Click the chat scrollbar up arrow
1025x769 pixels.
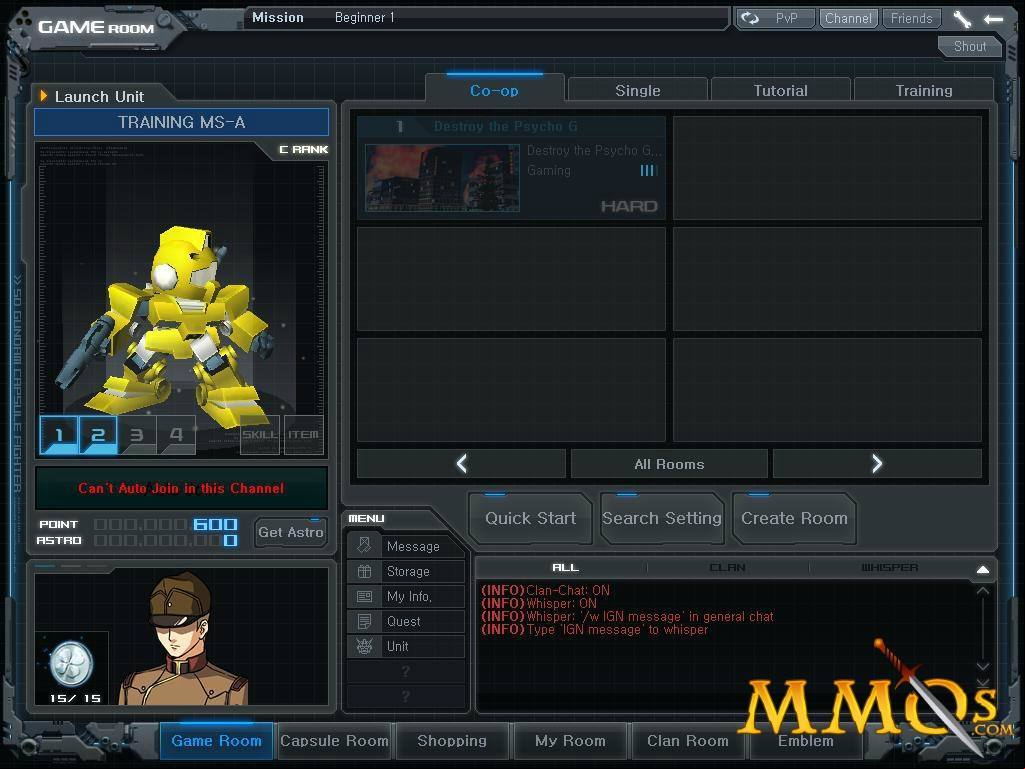point(983,590)
